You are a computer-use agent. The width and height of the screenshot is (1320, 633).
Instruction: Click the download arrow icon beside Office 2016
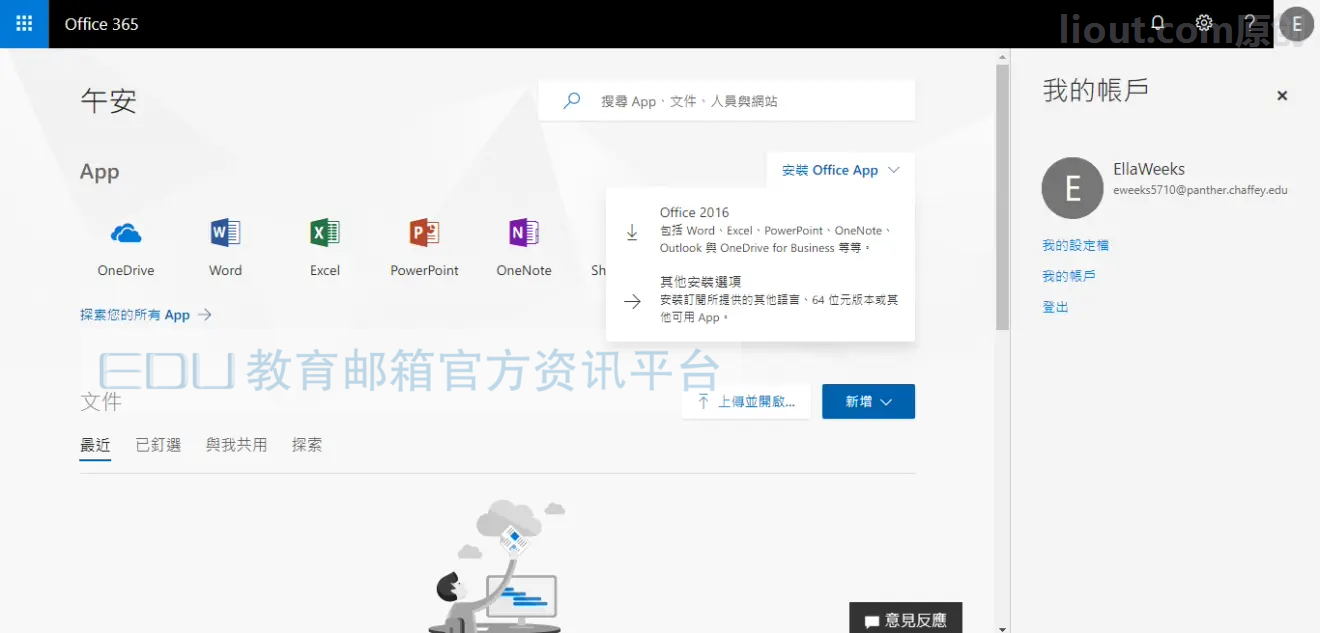coord(632,232)
